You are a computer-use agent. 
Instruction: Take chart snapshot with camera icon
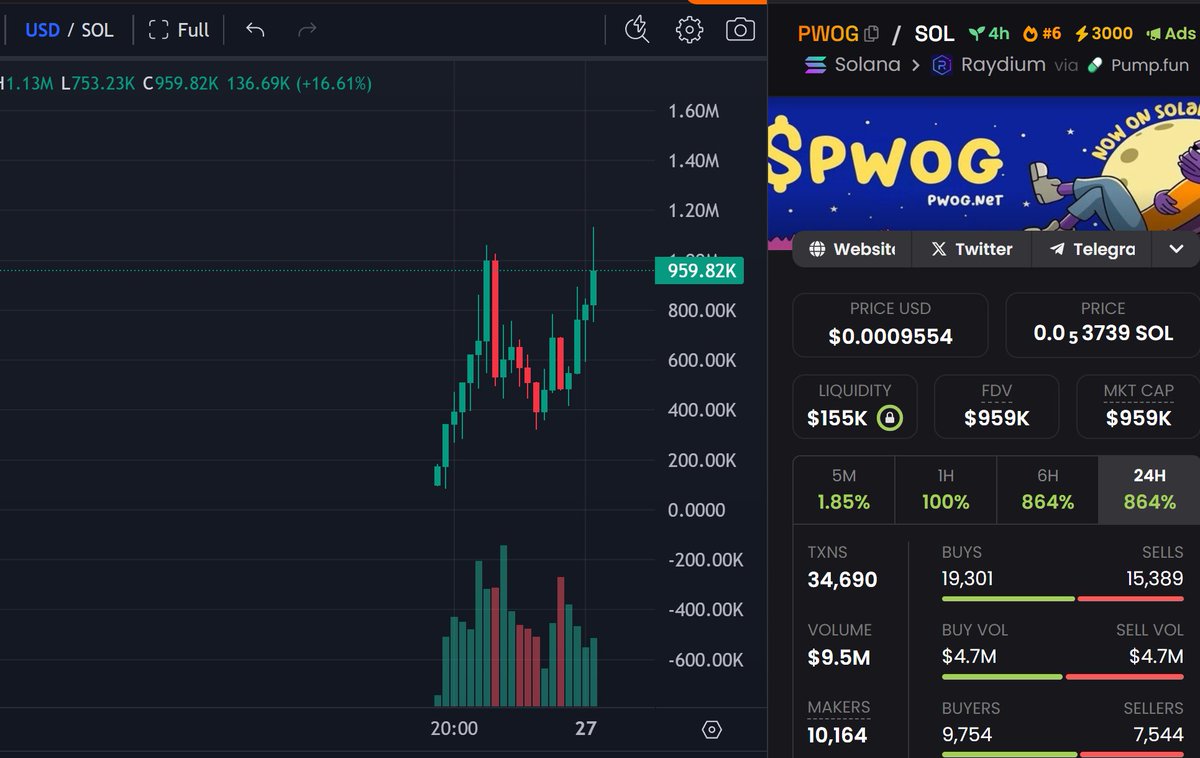740,30
